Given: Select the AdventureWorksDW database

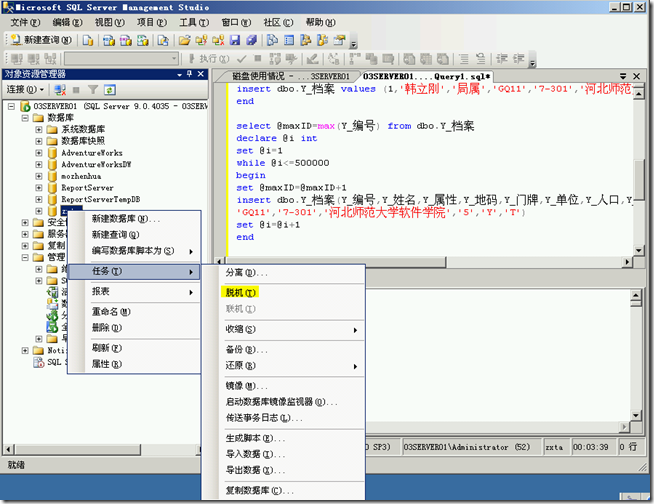Looking at the screenshot, I should (96, 164).
